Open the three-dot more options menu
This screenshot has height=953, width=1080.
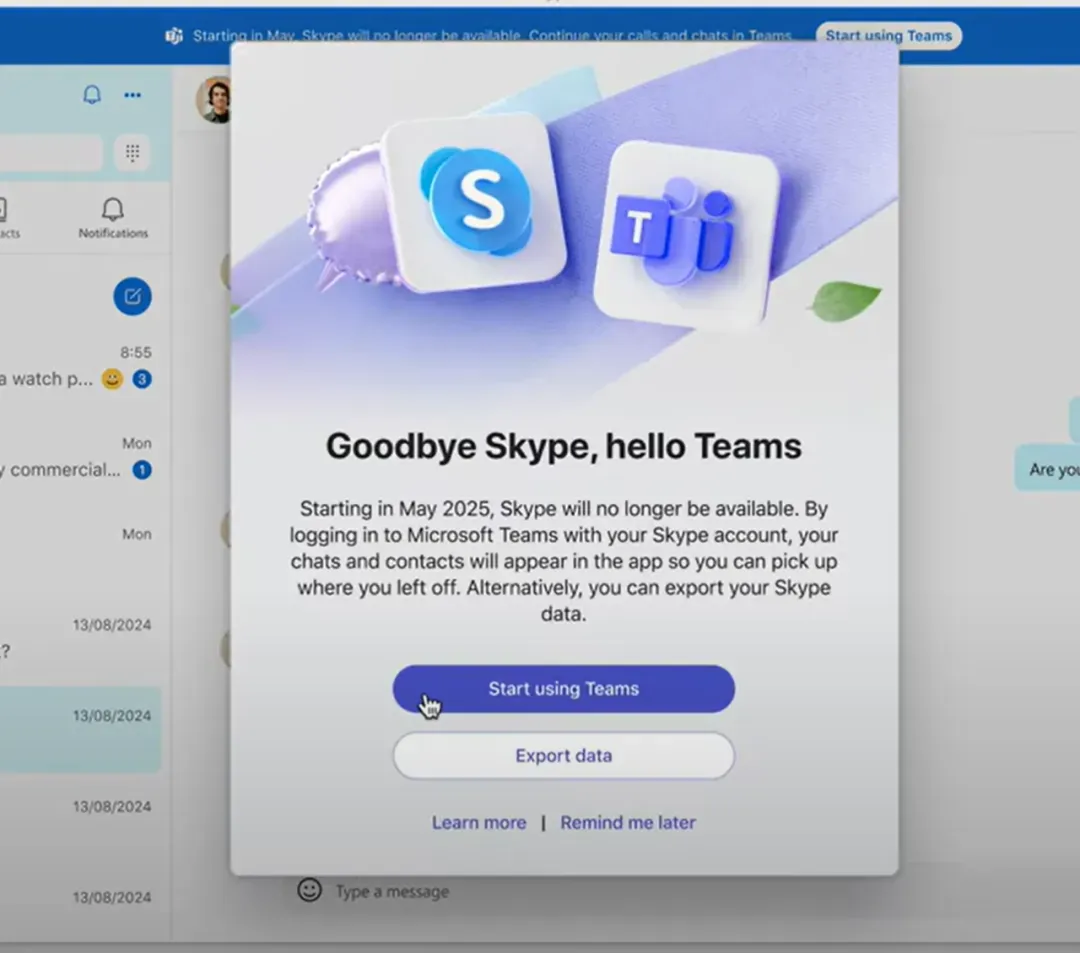(x=132, y=95)
